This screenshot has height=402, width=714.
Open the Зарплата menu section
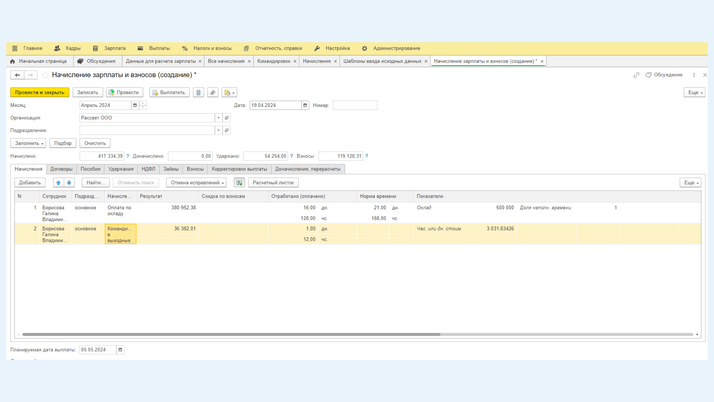click(114, 48)
